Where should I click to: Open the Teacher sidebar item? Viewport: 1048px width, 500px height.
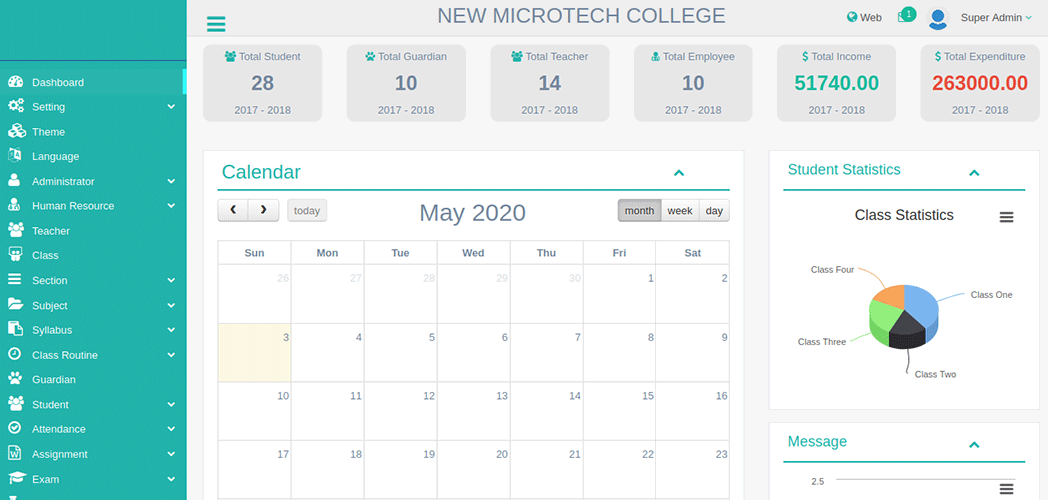[51, 231]
